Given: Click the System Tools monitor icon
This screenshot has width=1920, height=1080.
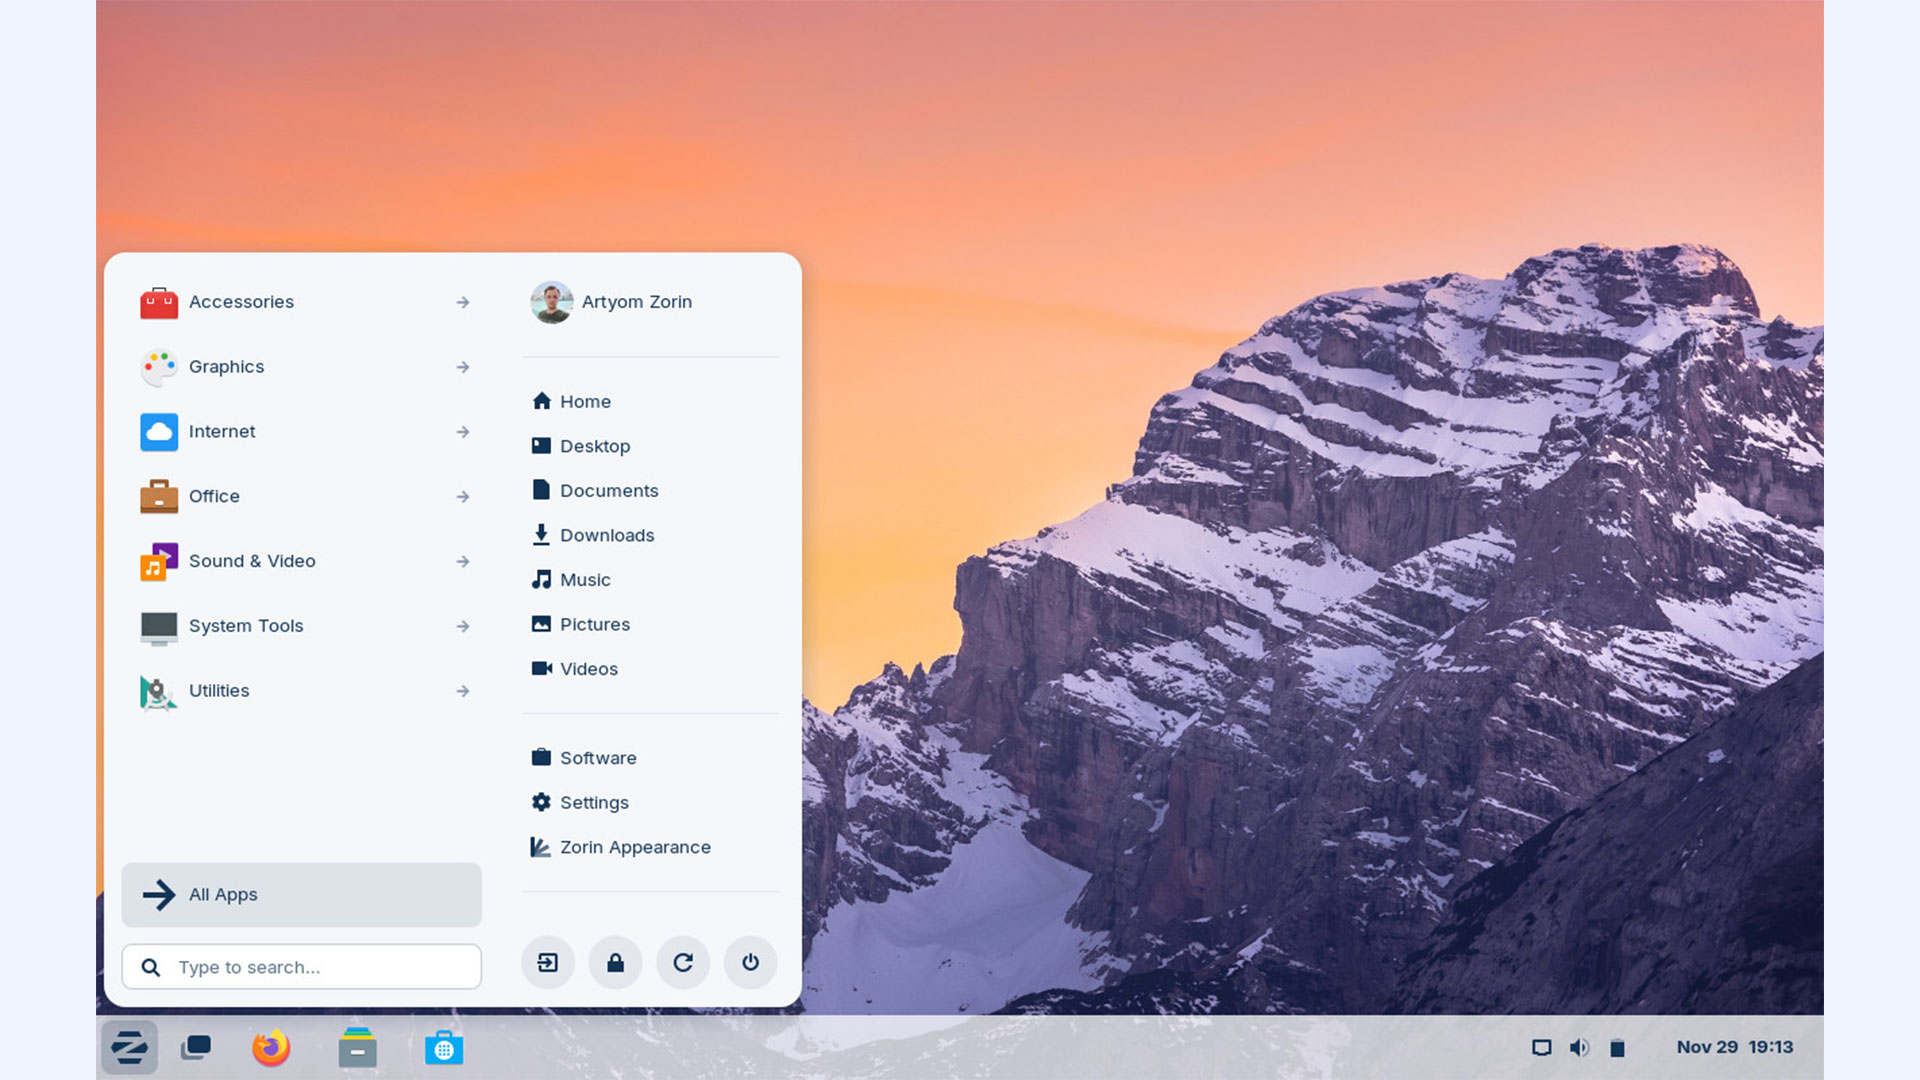Looking at the screenshot, I should (159, 627).
